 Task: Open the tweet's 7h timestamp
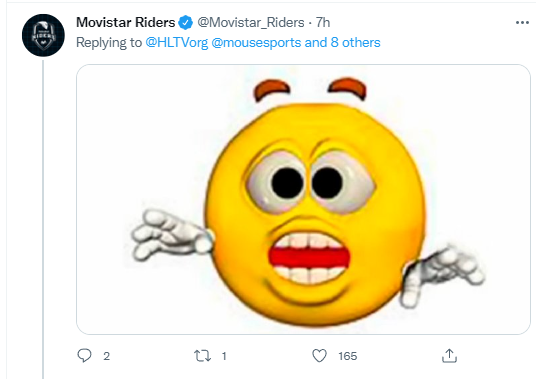click(323, 23)
